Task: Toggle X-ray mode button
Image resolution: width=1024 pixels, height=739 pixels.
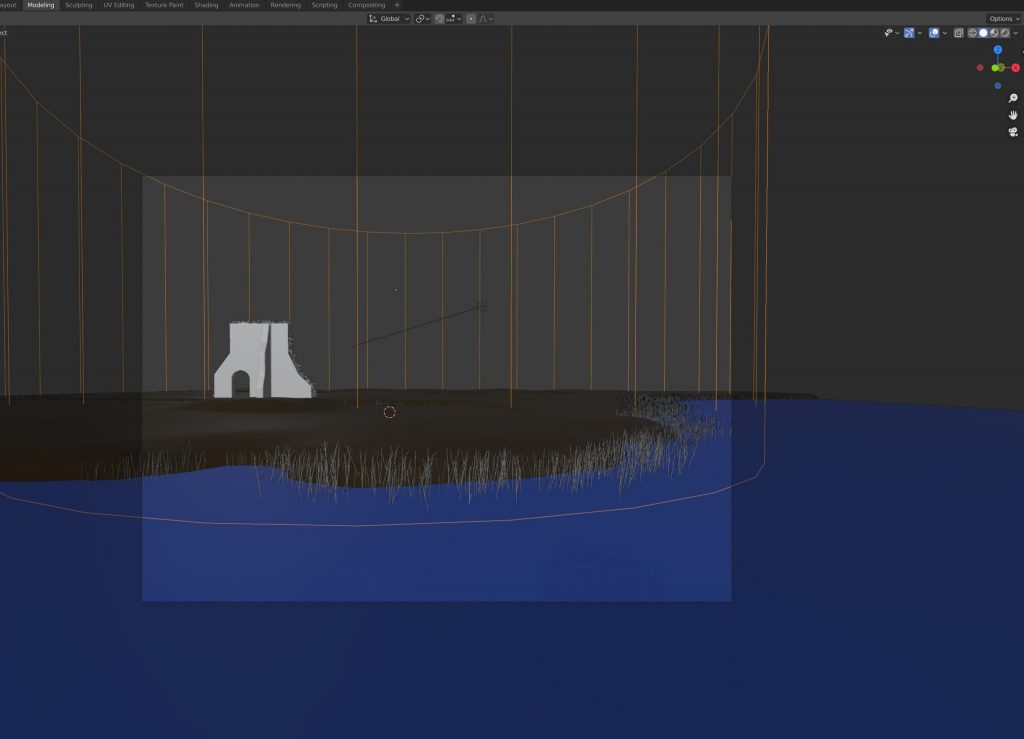Action: coord(958,33)
